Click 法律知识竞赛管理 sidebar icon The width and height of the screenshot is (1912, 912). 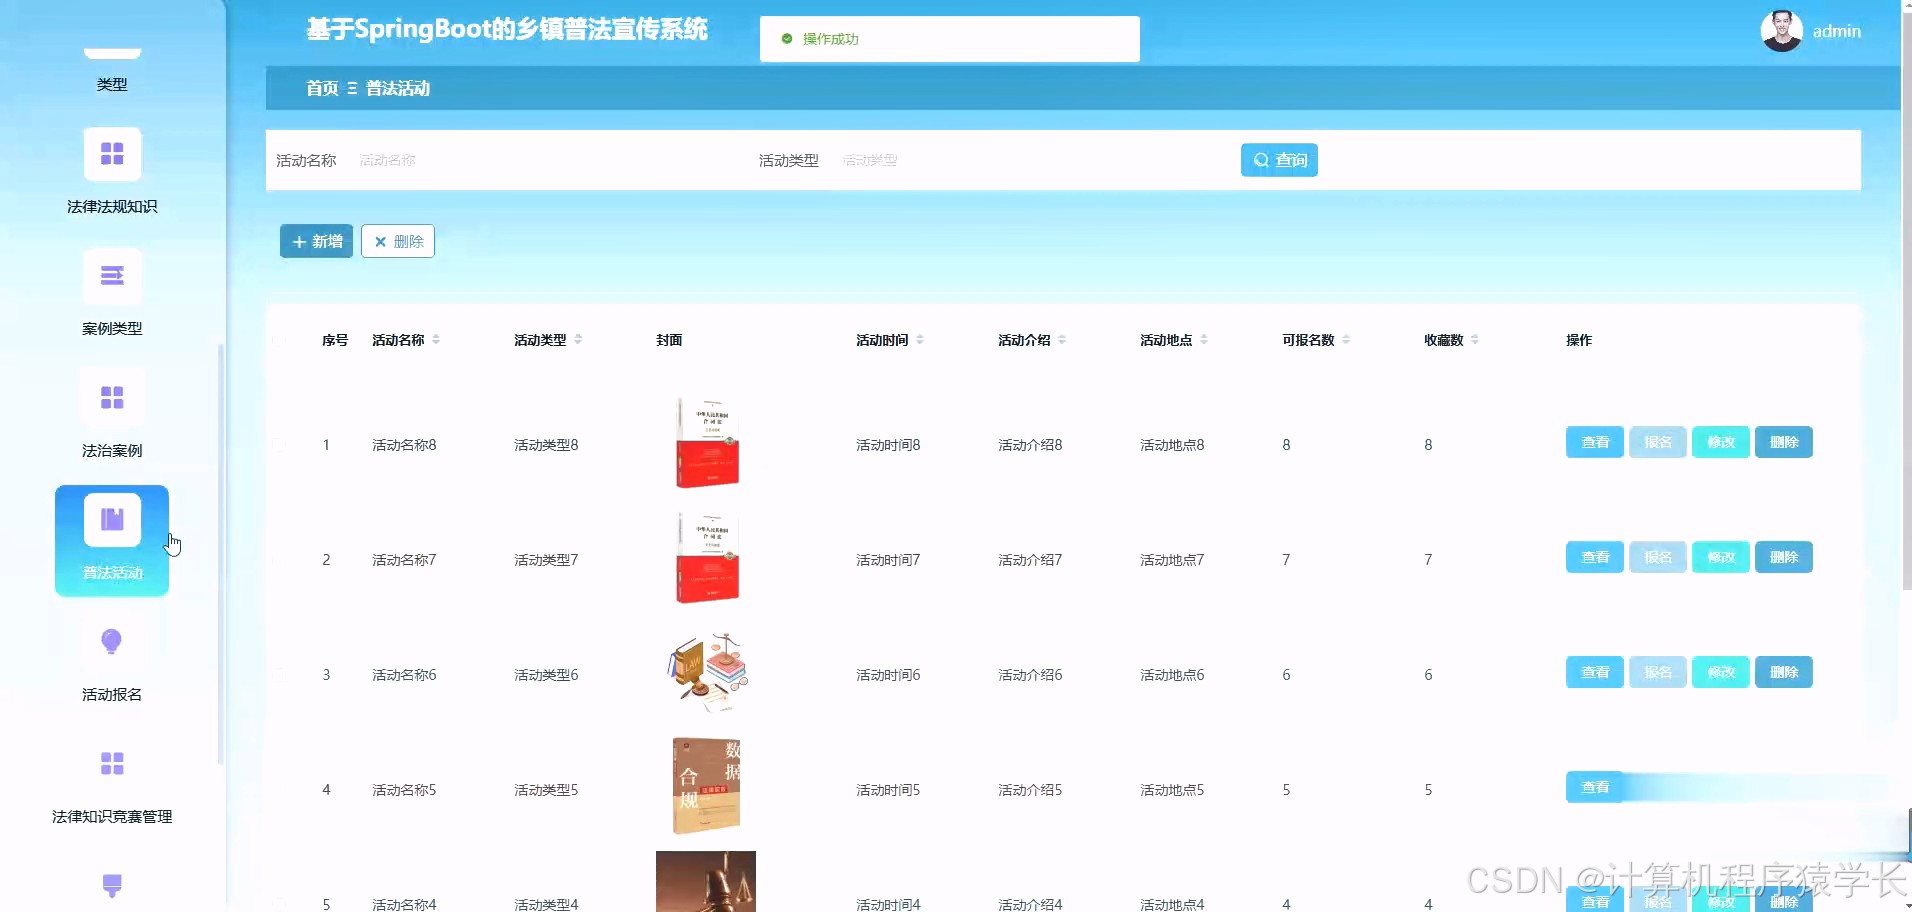tap(112, 763)
